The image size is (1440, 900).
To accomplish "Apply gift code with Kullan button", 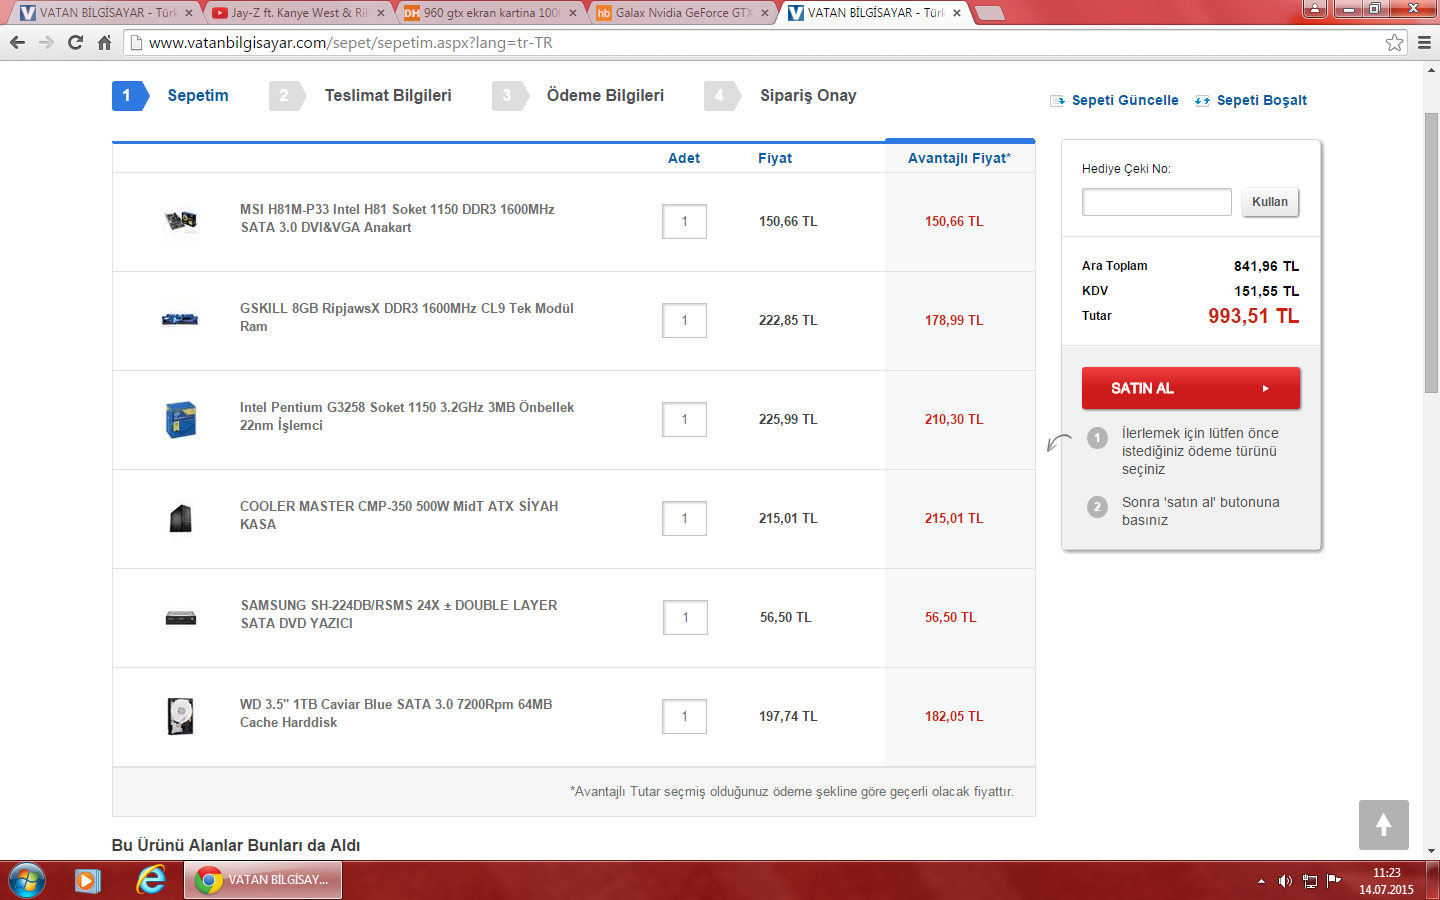I will point(1270,202).
